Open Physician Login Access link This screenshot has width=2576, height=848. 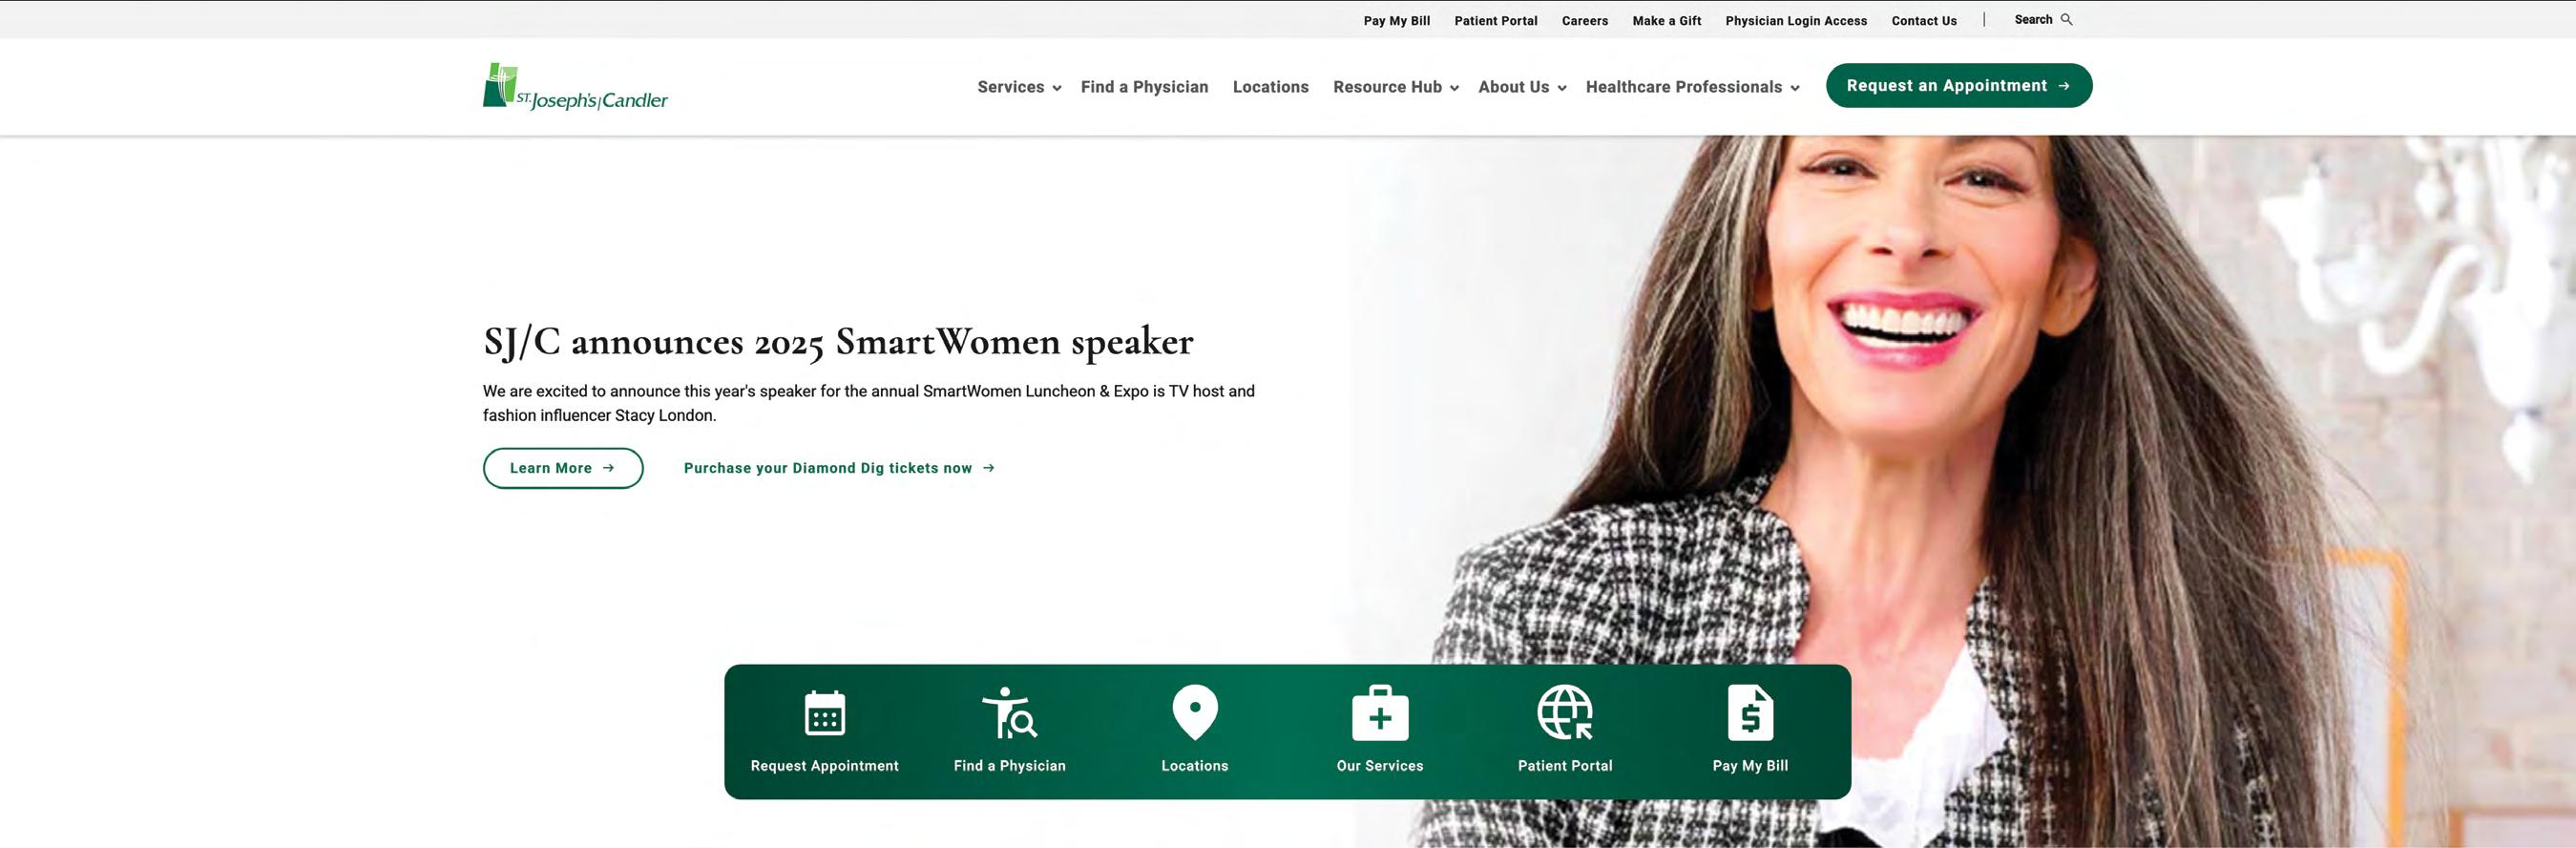click(1796, 21)
